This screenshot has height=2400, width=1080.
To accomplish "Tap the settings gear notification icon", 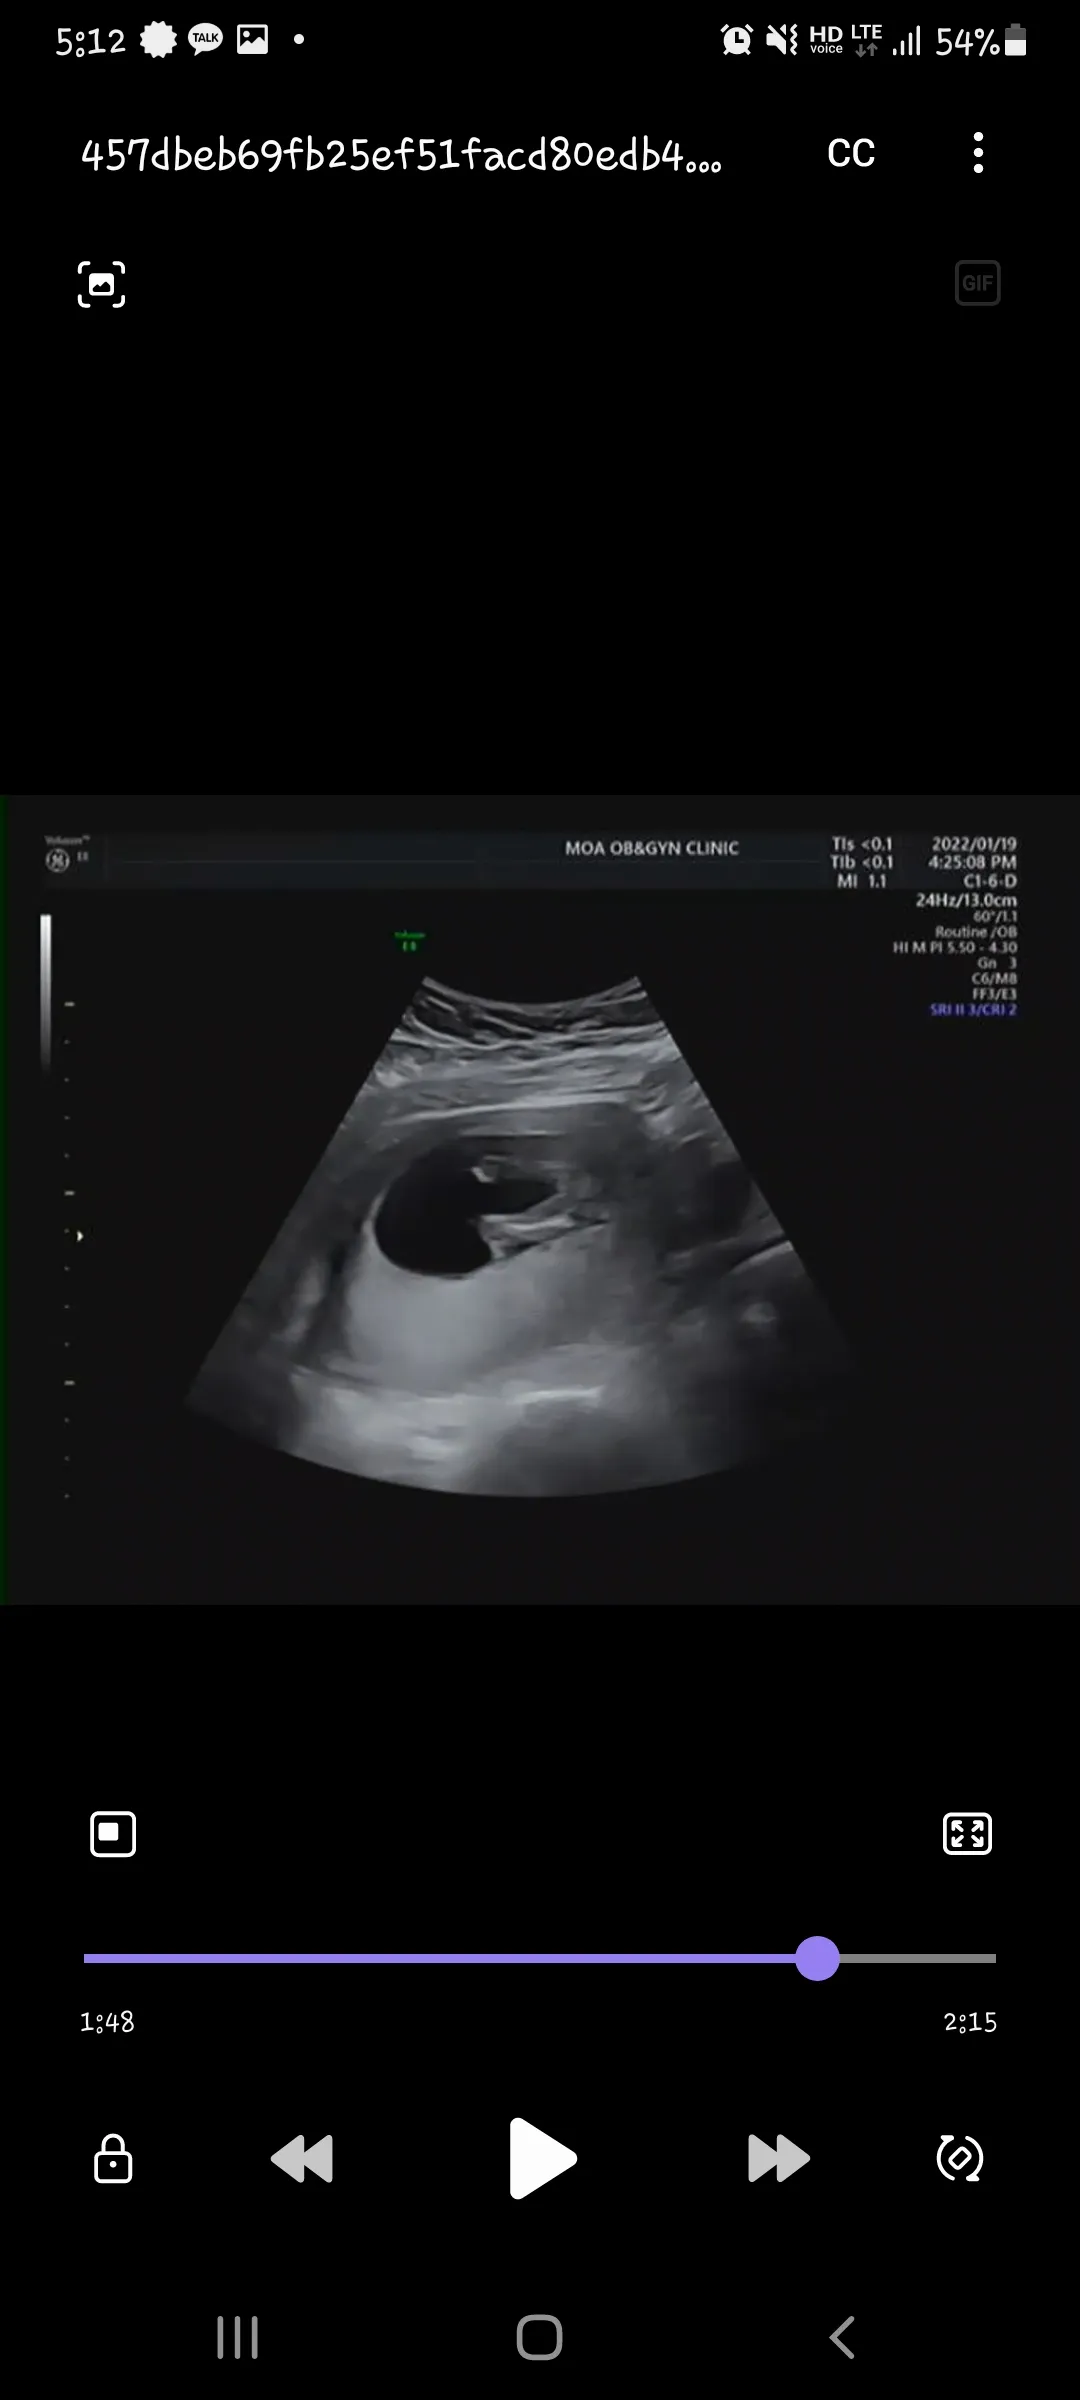I will [x=158, y=40].
